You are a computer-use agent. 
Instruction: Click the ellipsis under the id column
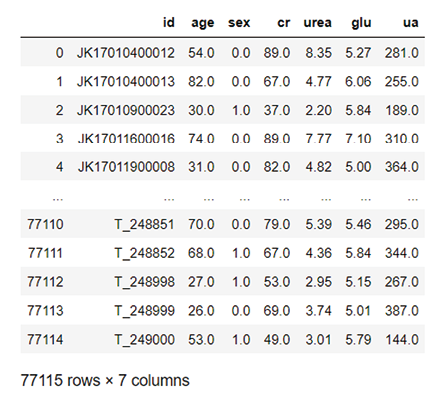point(169,199)
